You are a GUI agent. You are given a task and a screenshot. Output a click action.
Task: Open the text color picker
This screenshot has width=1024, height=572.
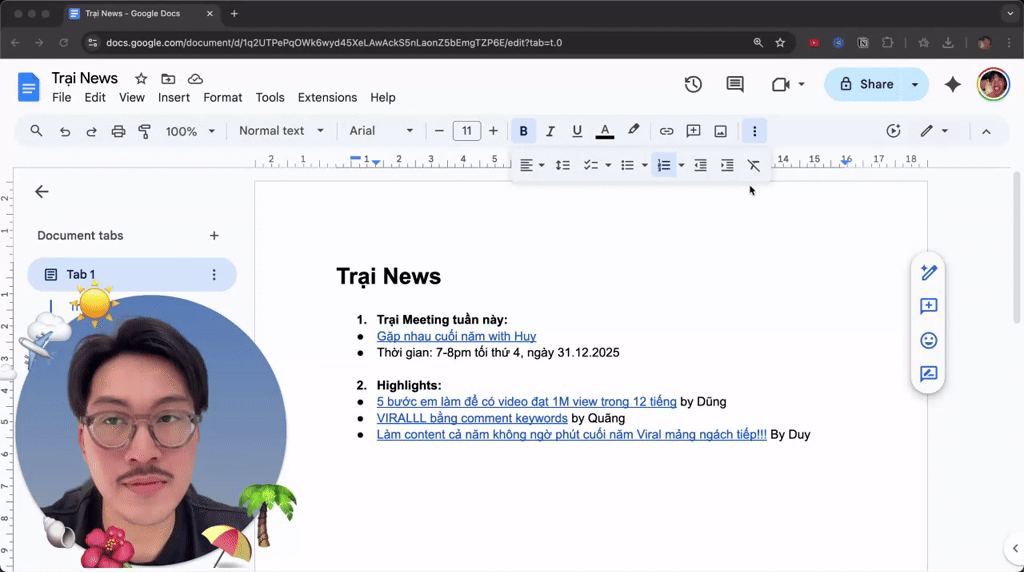[x=605, y=131]
